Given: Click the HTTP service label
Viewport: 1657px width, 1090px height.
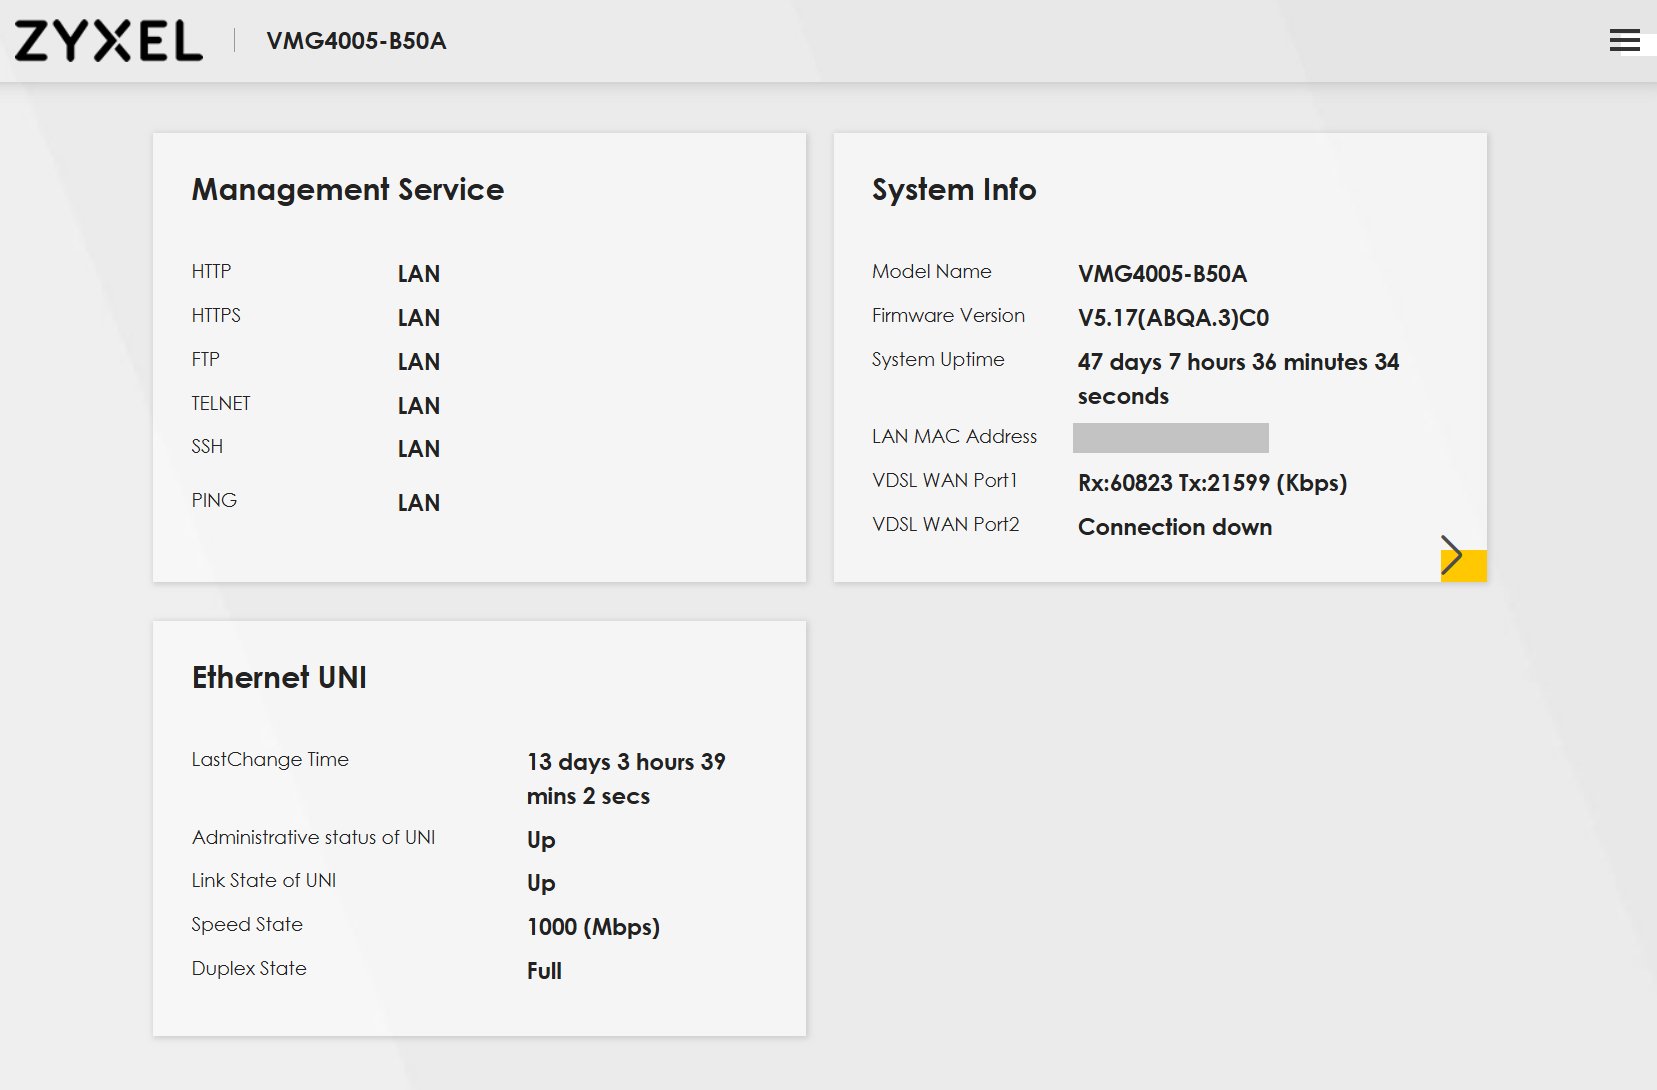Looking at the screenshot, I should (x=211, y=271).
